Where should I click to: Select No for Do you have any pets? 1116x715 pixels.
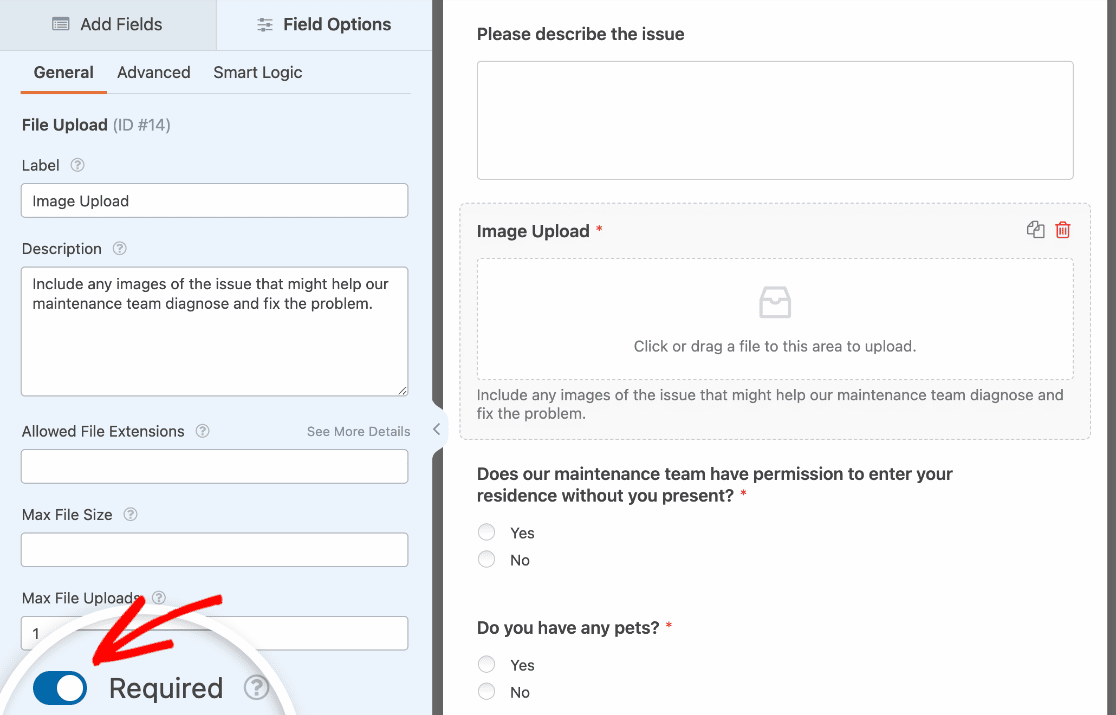click(487, 692)
